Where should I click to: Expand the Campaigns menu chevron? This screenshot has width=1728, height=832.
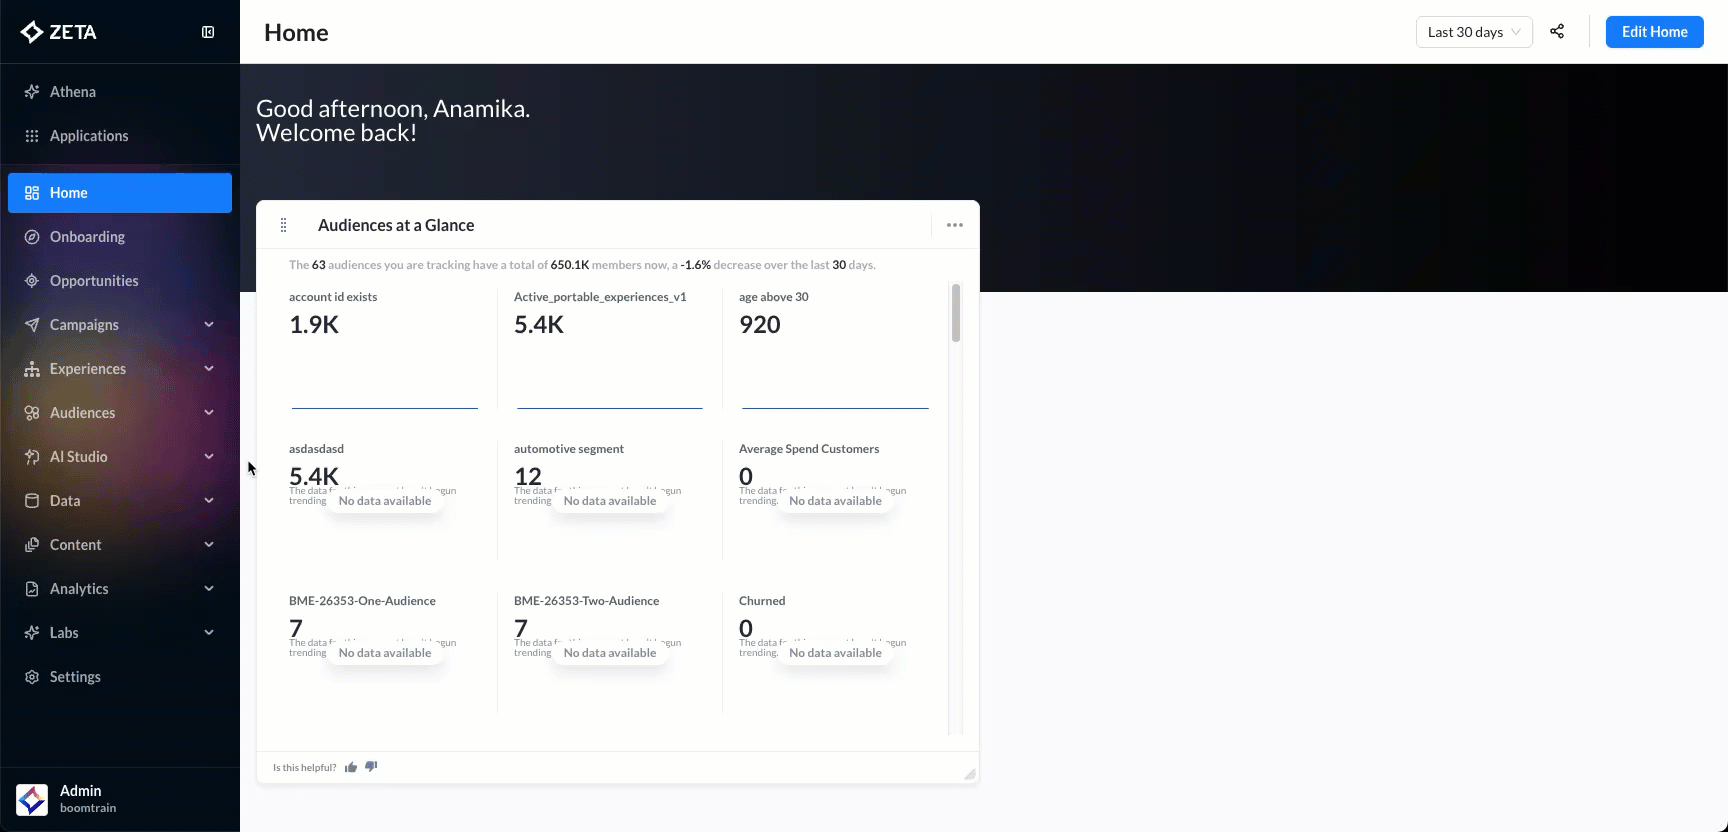pyautogui.click(x=209, y=325)
